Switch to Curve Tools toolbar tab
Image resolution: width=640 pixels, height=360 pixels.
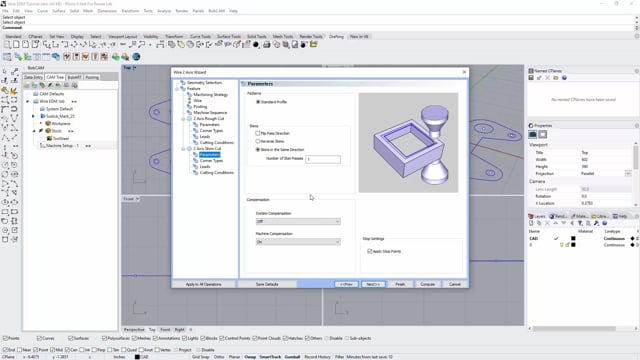(200, 37)
